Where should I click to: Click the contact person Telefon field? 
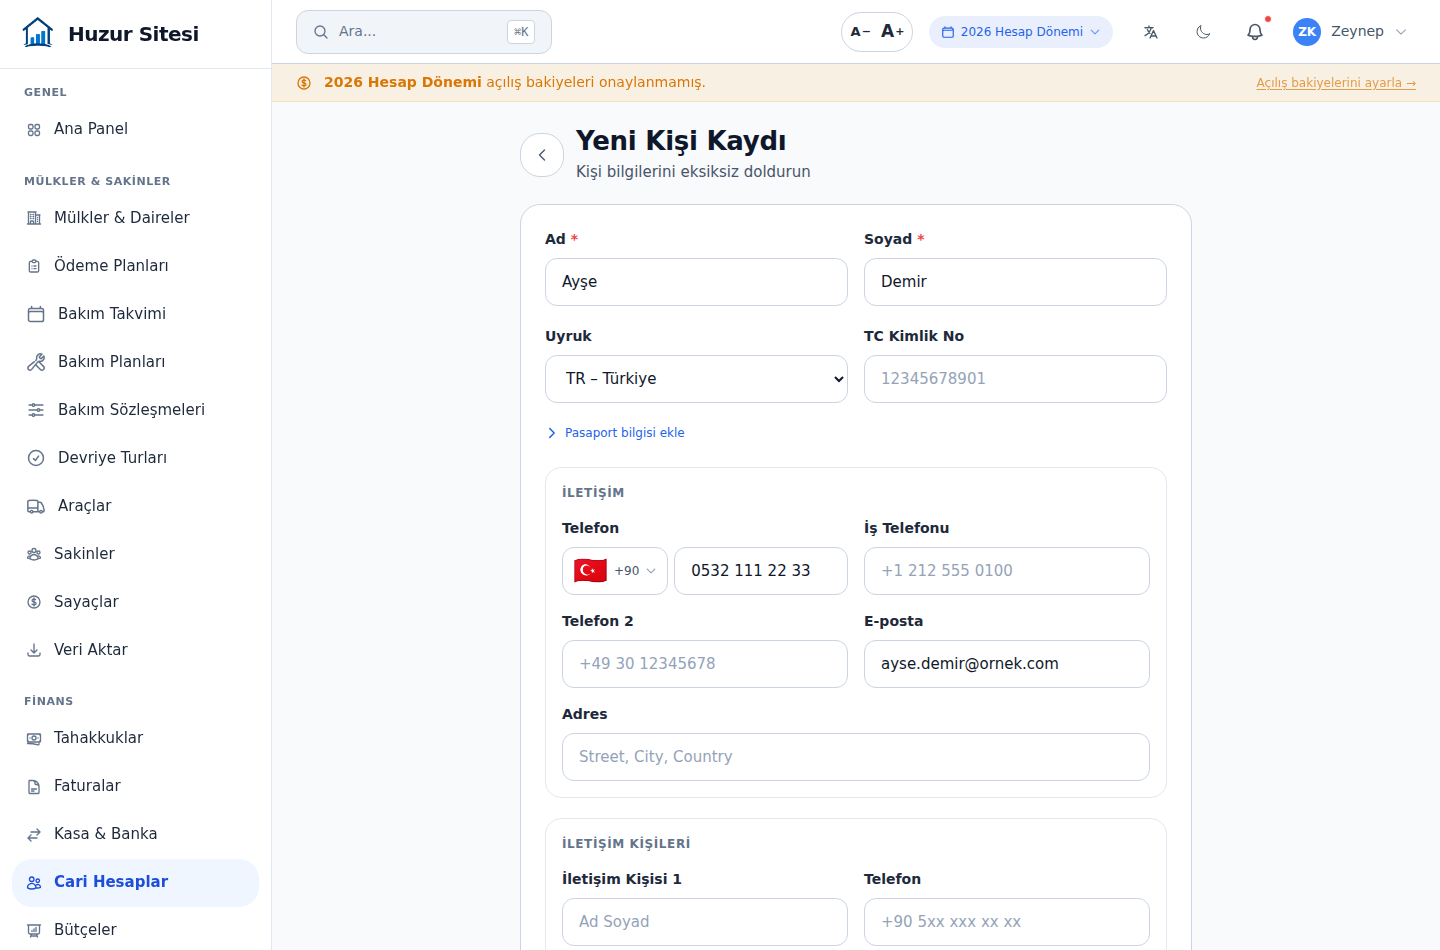click(x=1007, y=922)
